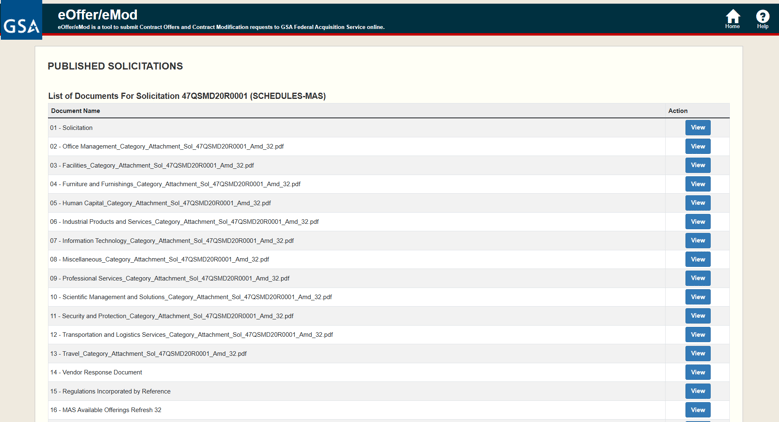
Task: View 05 Human Capital attachment
Action: 698,203
